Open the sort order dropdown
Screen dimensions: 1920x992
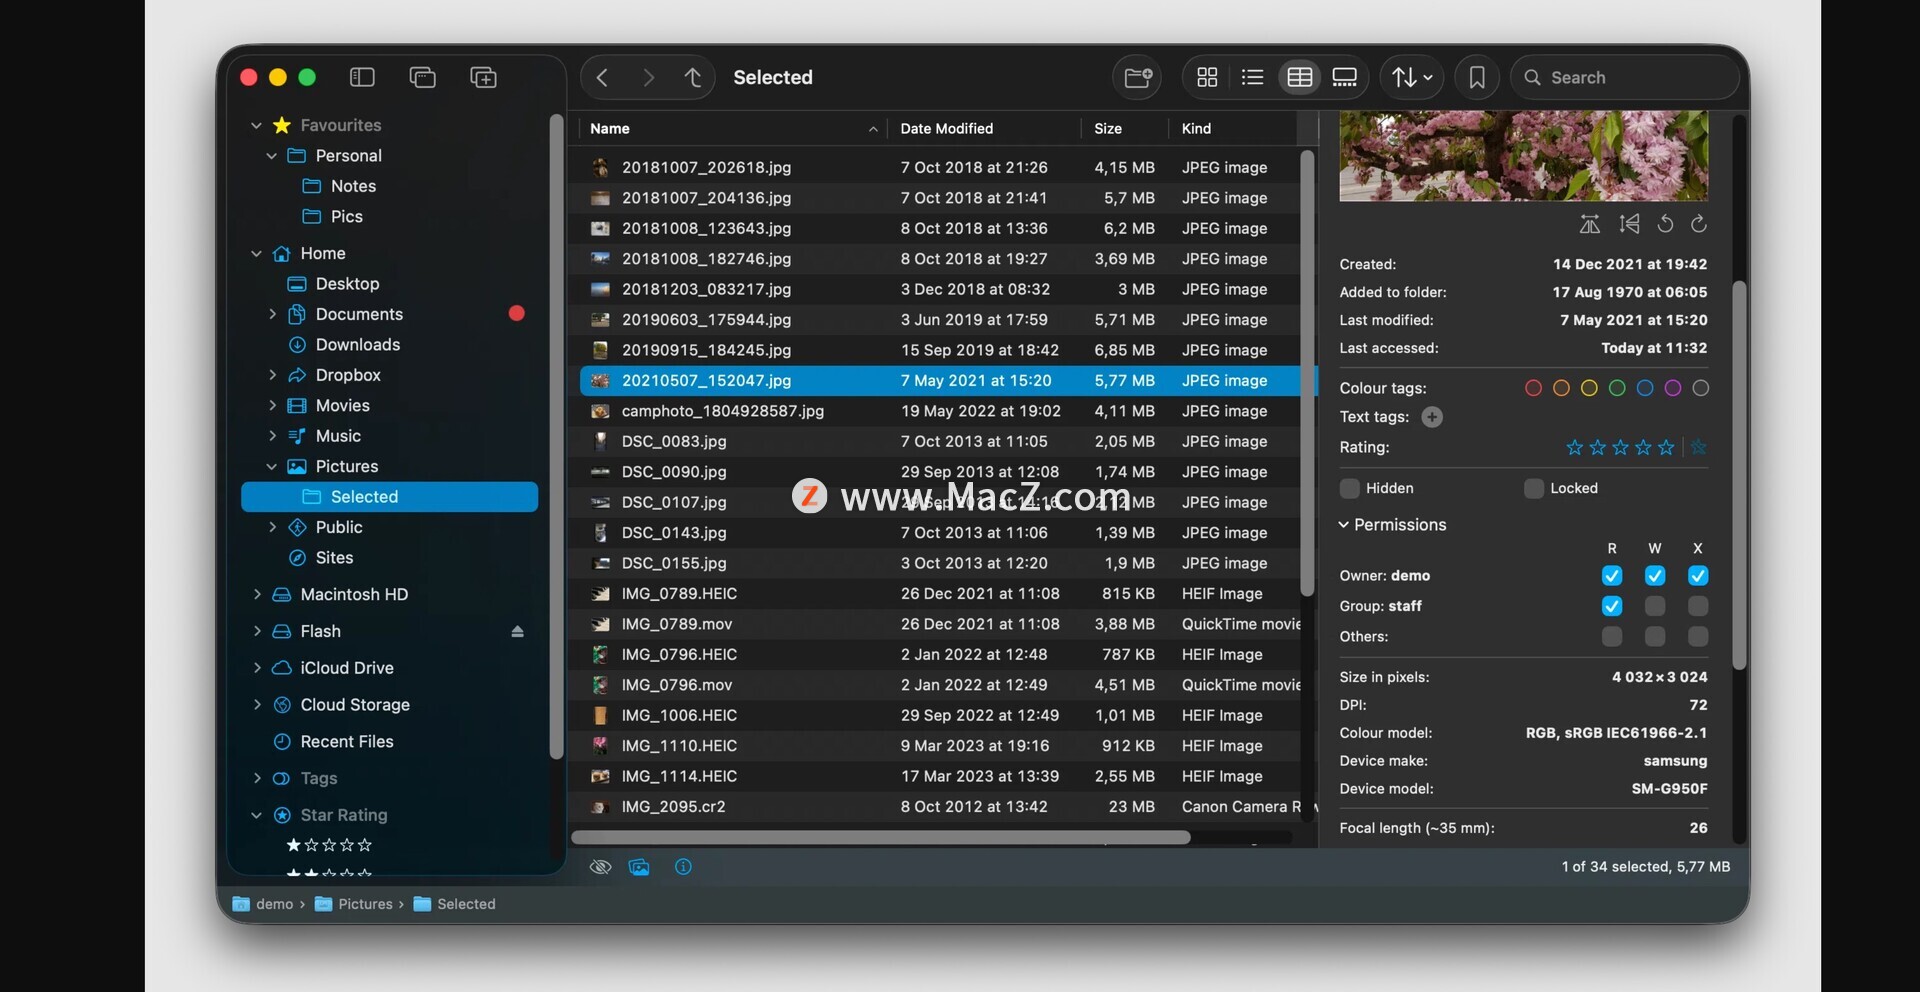click(1412, 78)
